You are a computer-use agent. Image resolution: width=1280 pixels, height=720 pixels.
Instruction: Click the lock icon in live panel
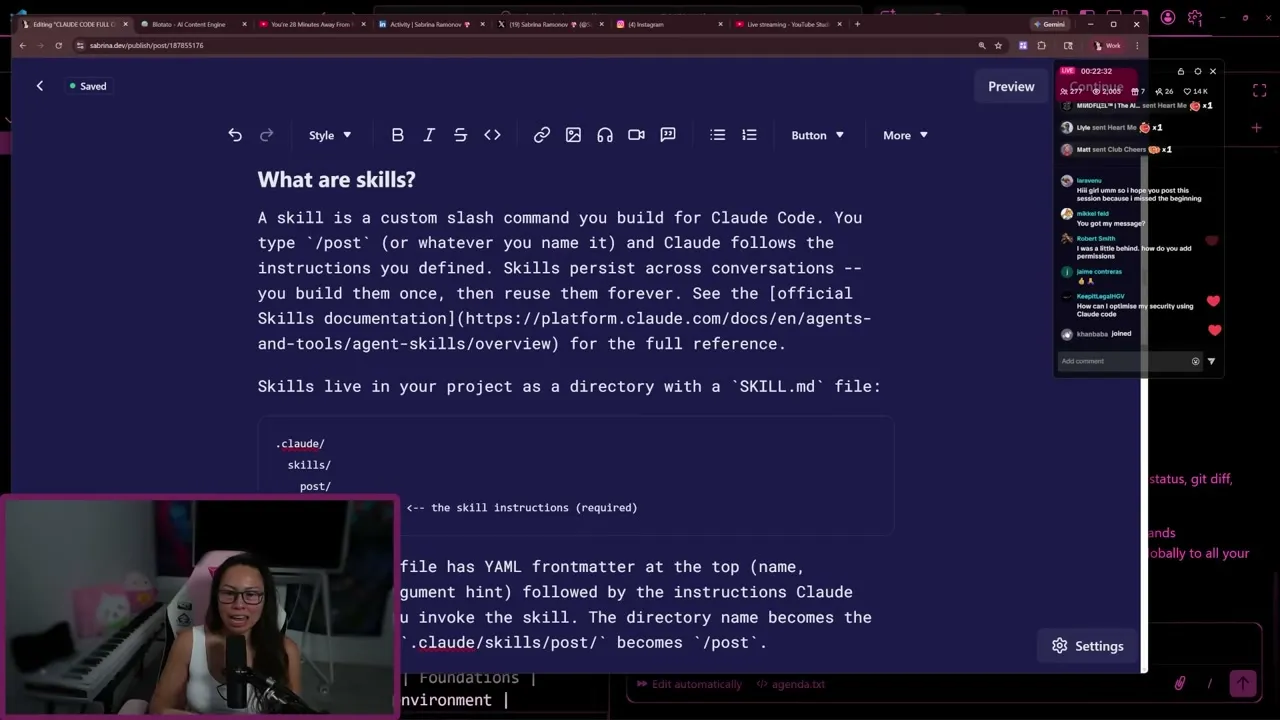click(x=1180, y=71)
